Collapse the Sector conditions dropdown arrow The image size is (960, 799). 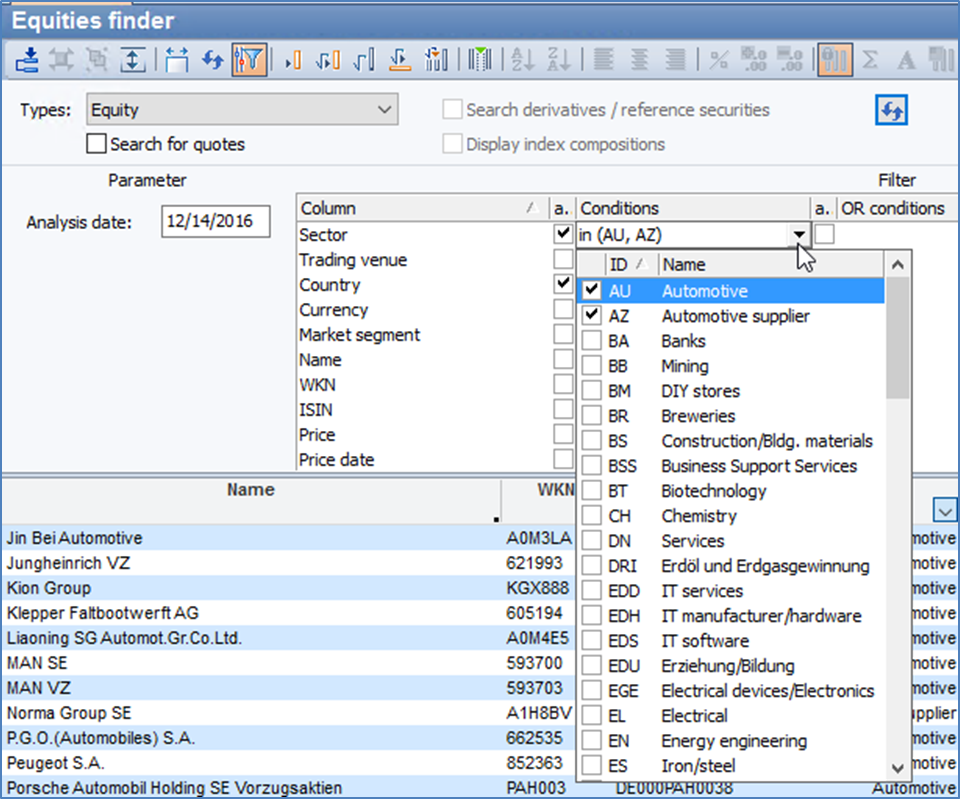(x=799, y=235)
